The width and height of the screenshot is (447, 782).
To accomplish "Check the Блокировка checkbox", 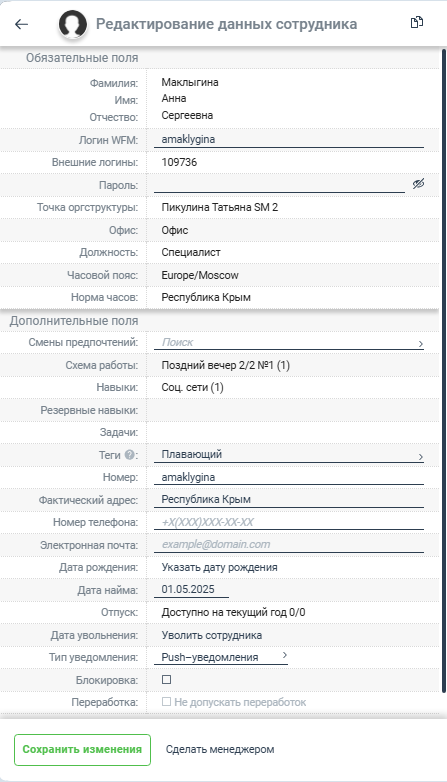I will pos(167,679).
